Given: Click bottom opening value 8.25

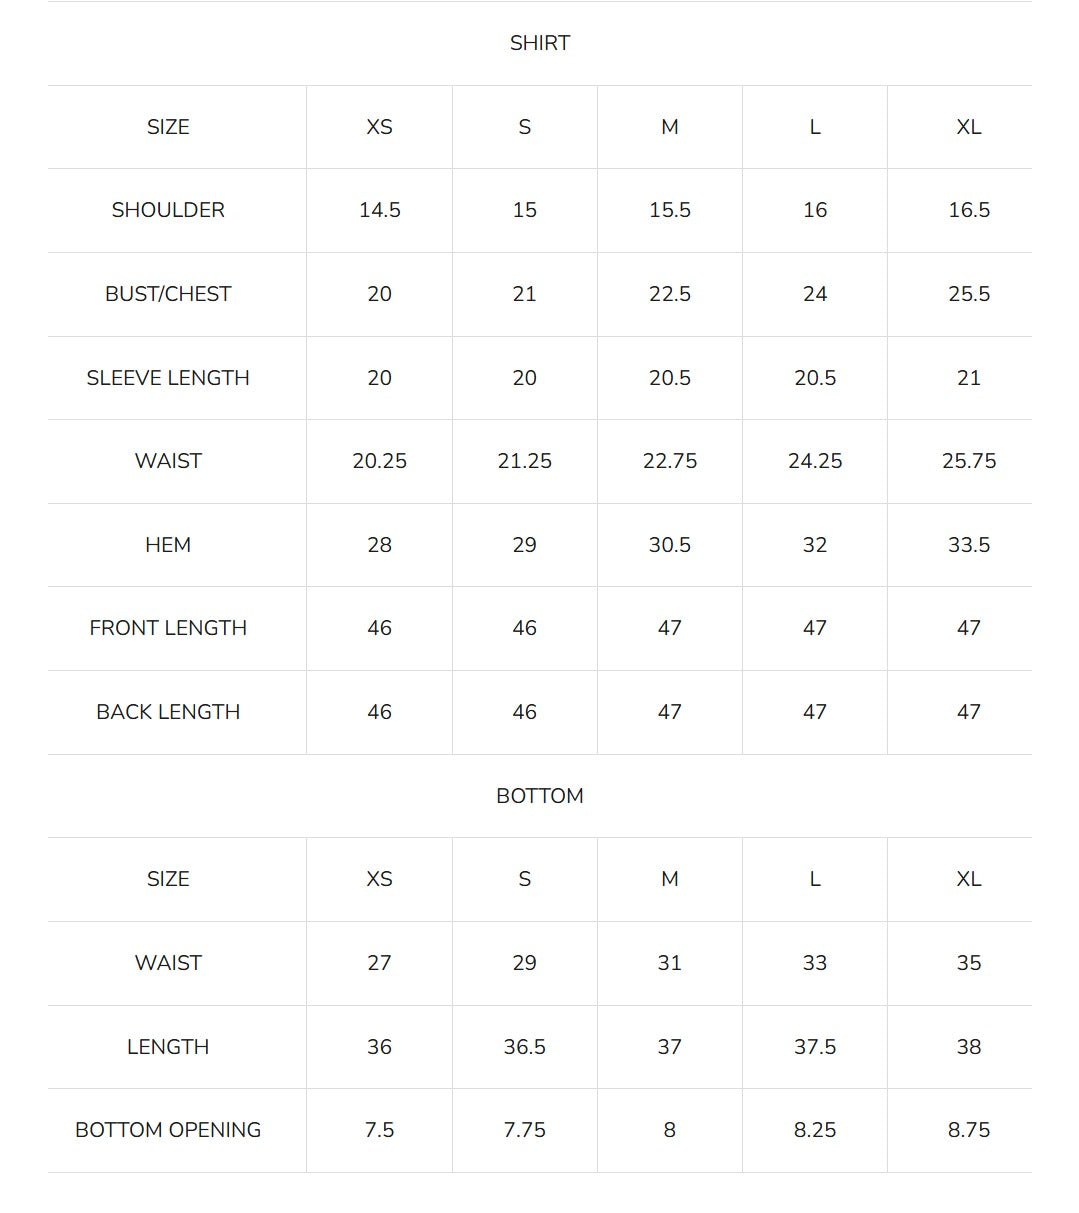Looking at the screenshot, I should pyautogui.click(x=815, y=1130).
